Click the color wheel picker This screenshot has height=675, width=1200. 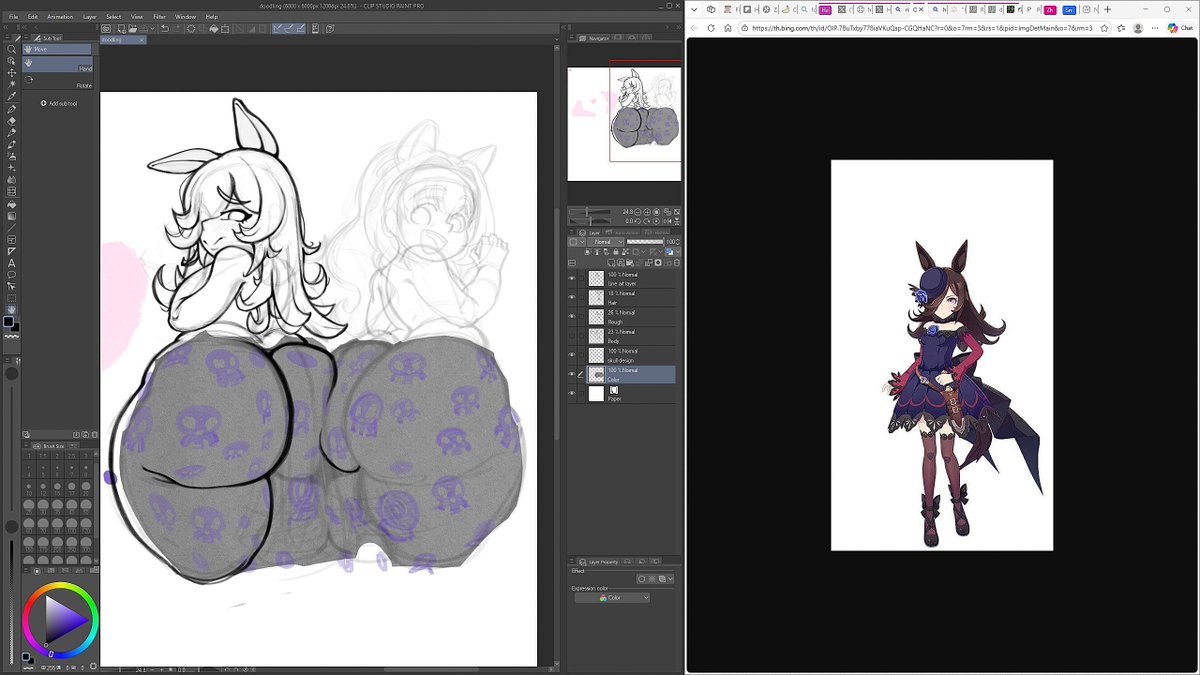[x=60, y=619]
